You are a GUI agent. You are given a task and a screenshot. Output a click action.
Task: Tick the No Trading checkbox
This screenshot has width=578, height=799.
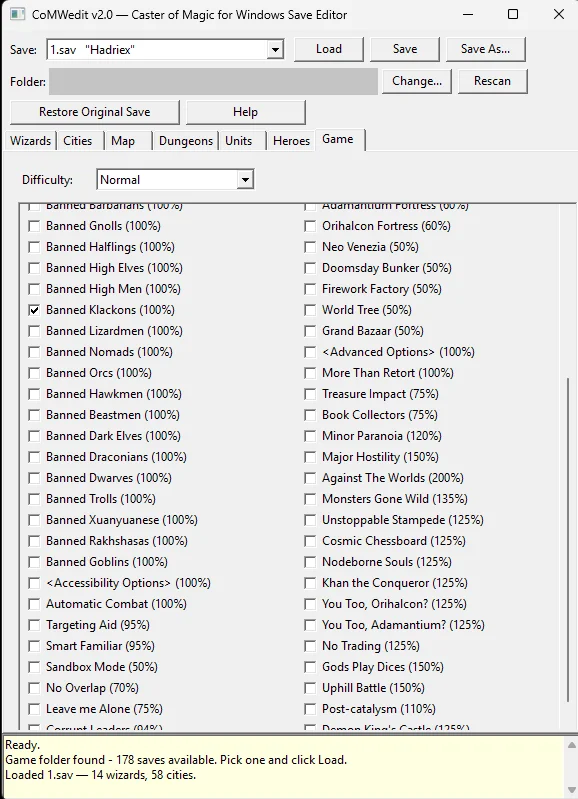point(310,646)
